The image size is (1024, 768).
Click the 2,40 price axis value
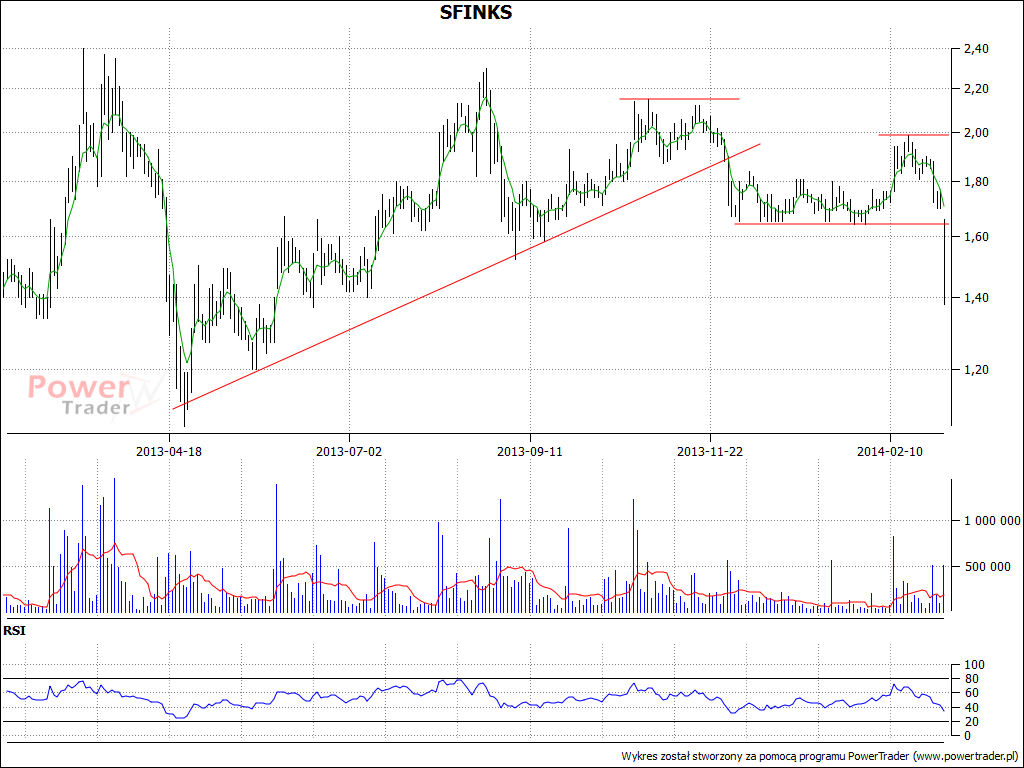976,48
